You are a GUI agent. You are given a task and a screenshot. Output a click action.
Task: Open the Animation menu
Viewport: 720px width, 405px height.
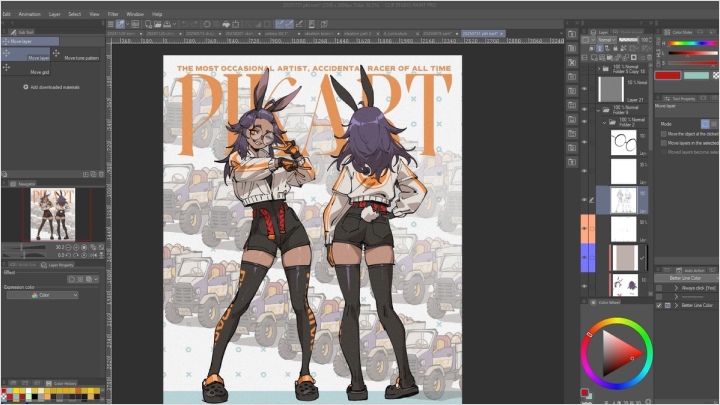tap(29, 14)
